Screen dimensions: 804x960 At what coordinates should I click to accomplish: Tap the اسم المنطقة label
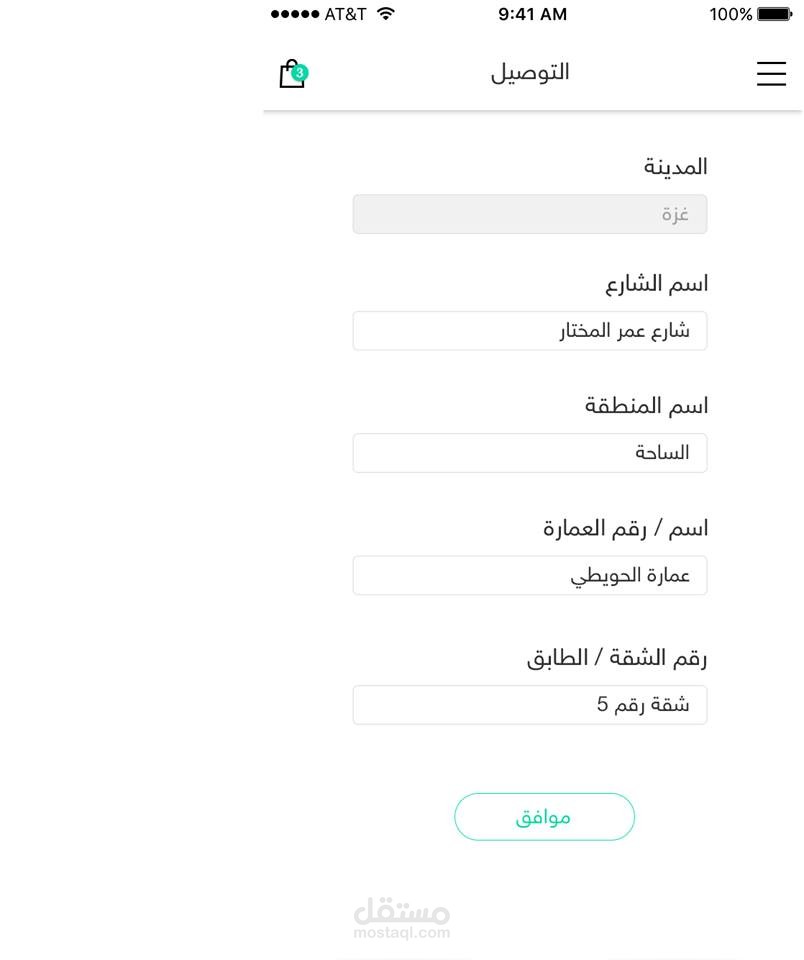click(646, 406)
